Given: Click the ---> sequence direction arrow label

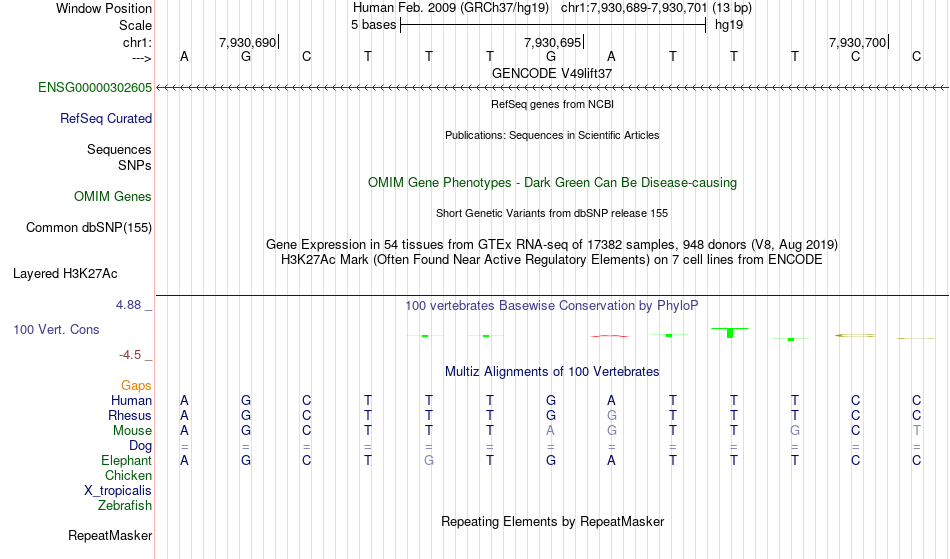Looking at the screenshot, I should point(142,58).
